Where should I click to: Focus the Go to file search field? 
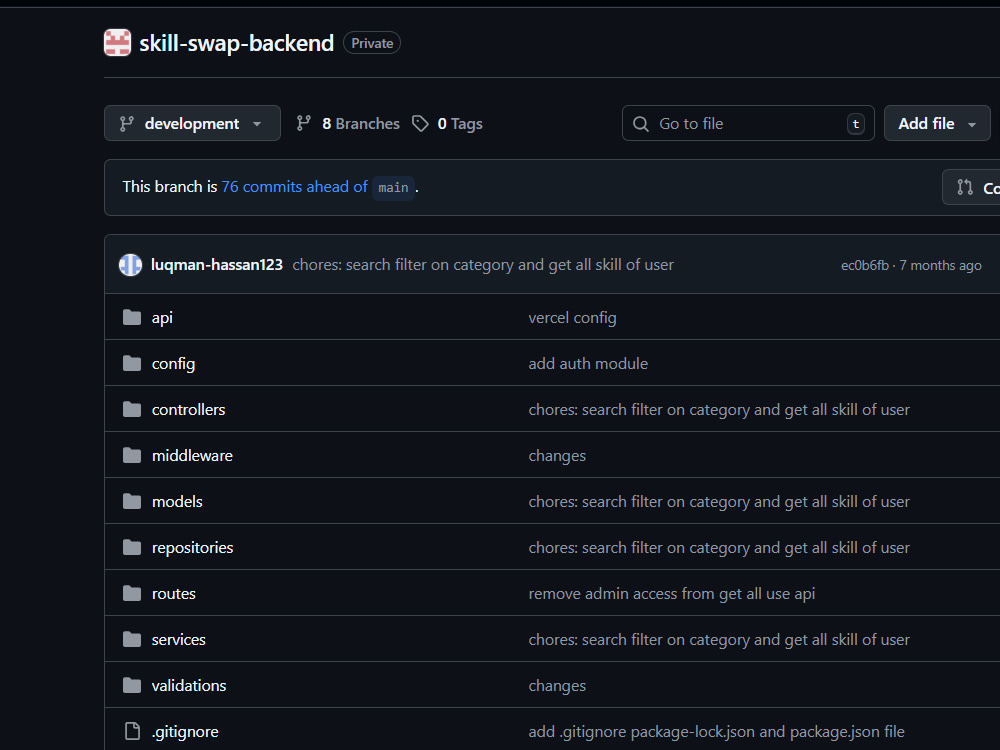pyautogui.click(x=747, y=123)
